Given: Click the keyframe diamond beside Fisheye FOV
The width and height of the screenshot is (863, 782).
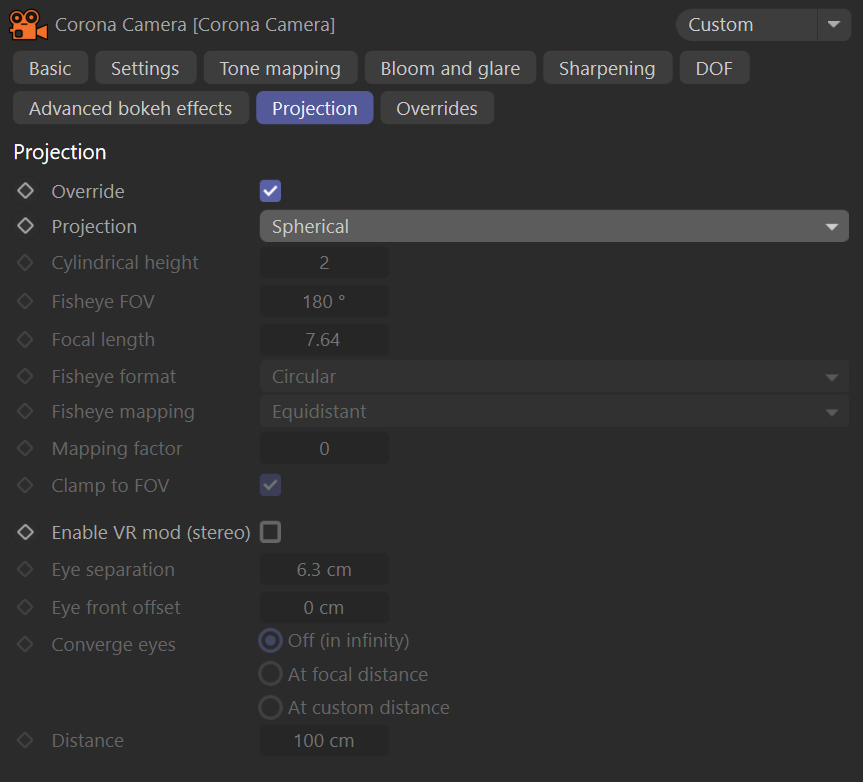Looking at the screenshot, I should coord(25,301).
